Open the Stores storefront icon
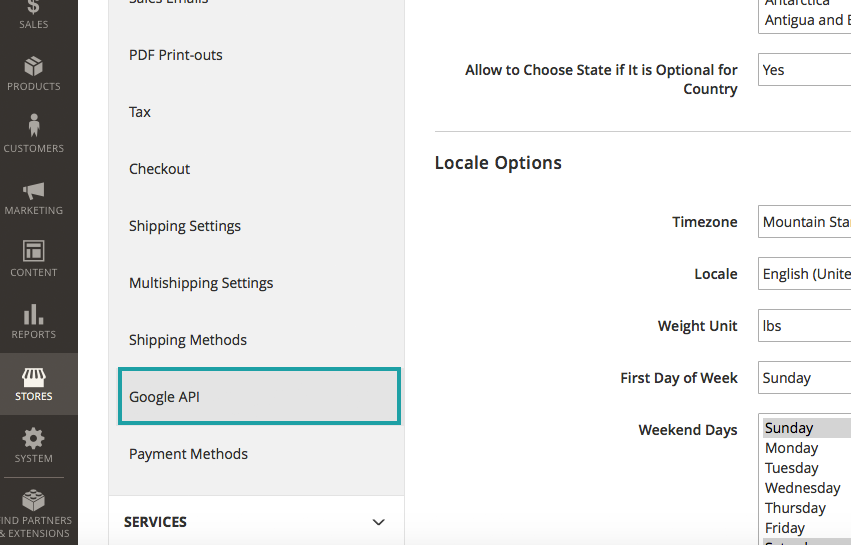Screen dimensions: 851x545 (x=34, y=378)
